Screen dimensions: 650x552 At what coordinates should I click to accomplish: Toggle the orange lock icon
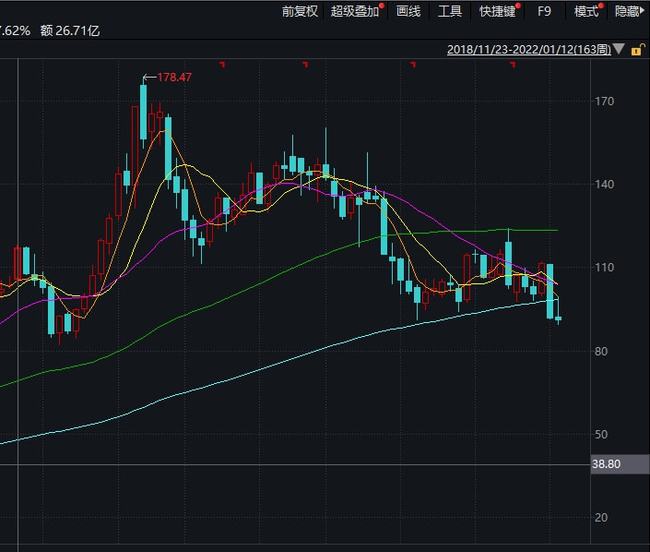(638, 50)
